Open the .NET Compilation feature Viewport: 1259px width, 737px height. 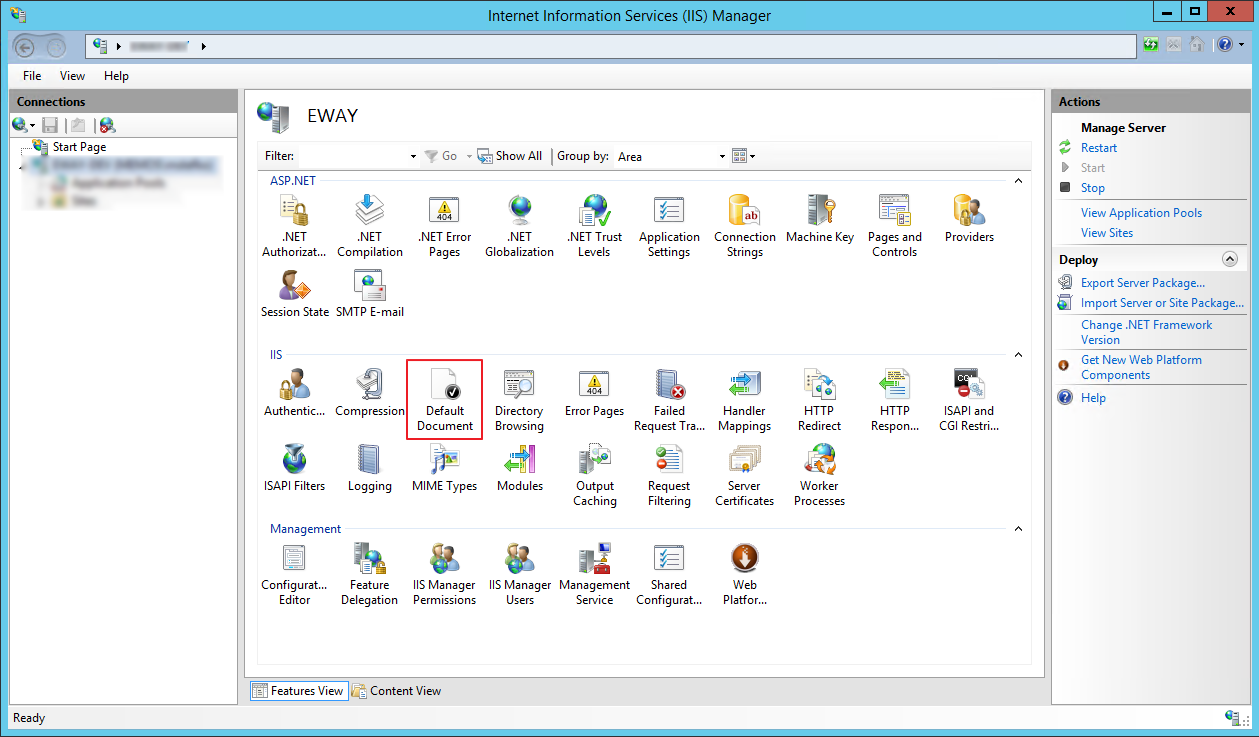[370, 226]
